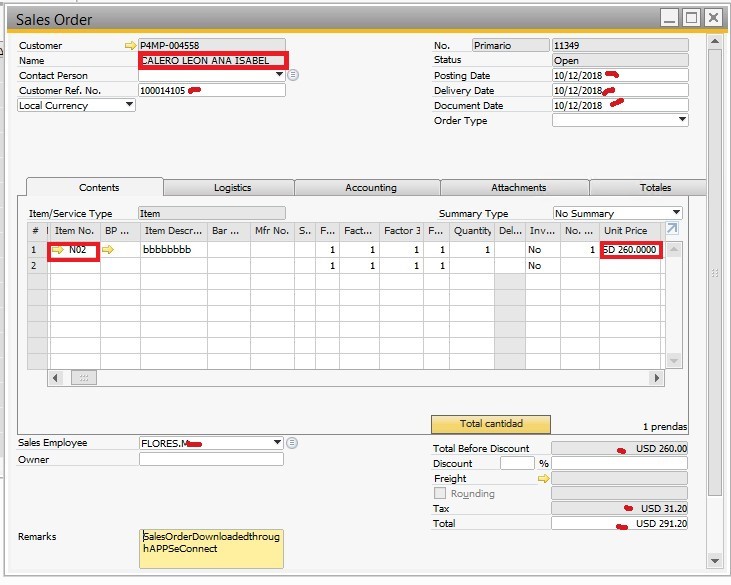Switch to the Accounting tab

point(370,188)
